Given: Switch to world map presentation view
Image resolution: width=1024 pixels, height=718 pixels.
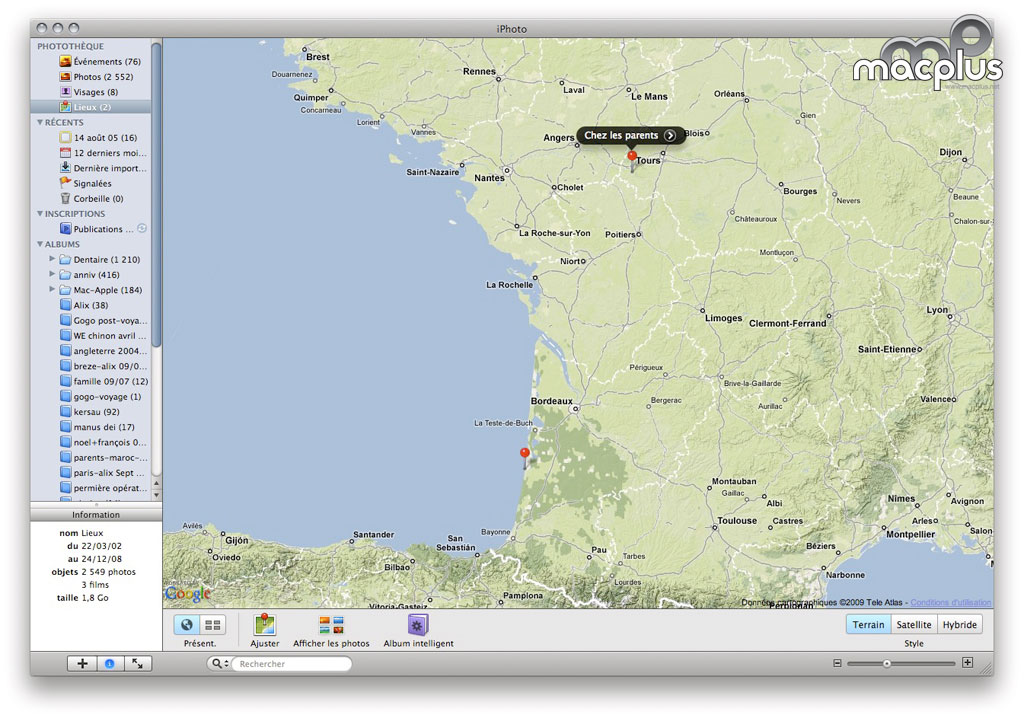Looking at the screenshot, I should pos(187,625).
